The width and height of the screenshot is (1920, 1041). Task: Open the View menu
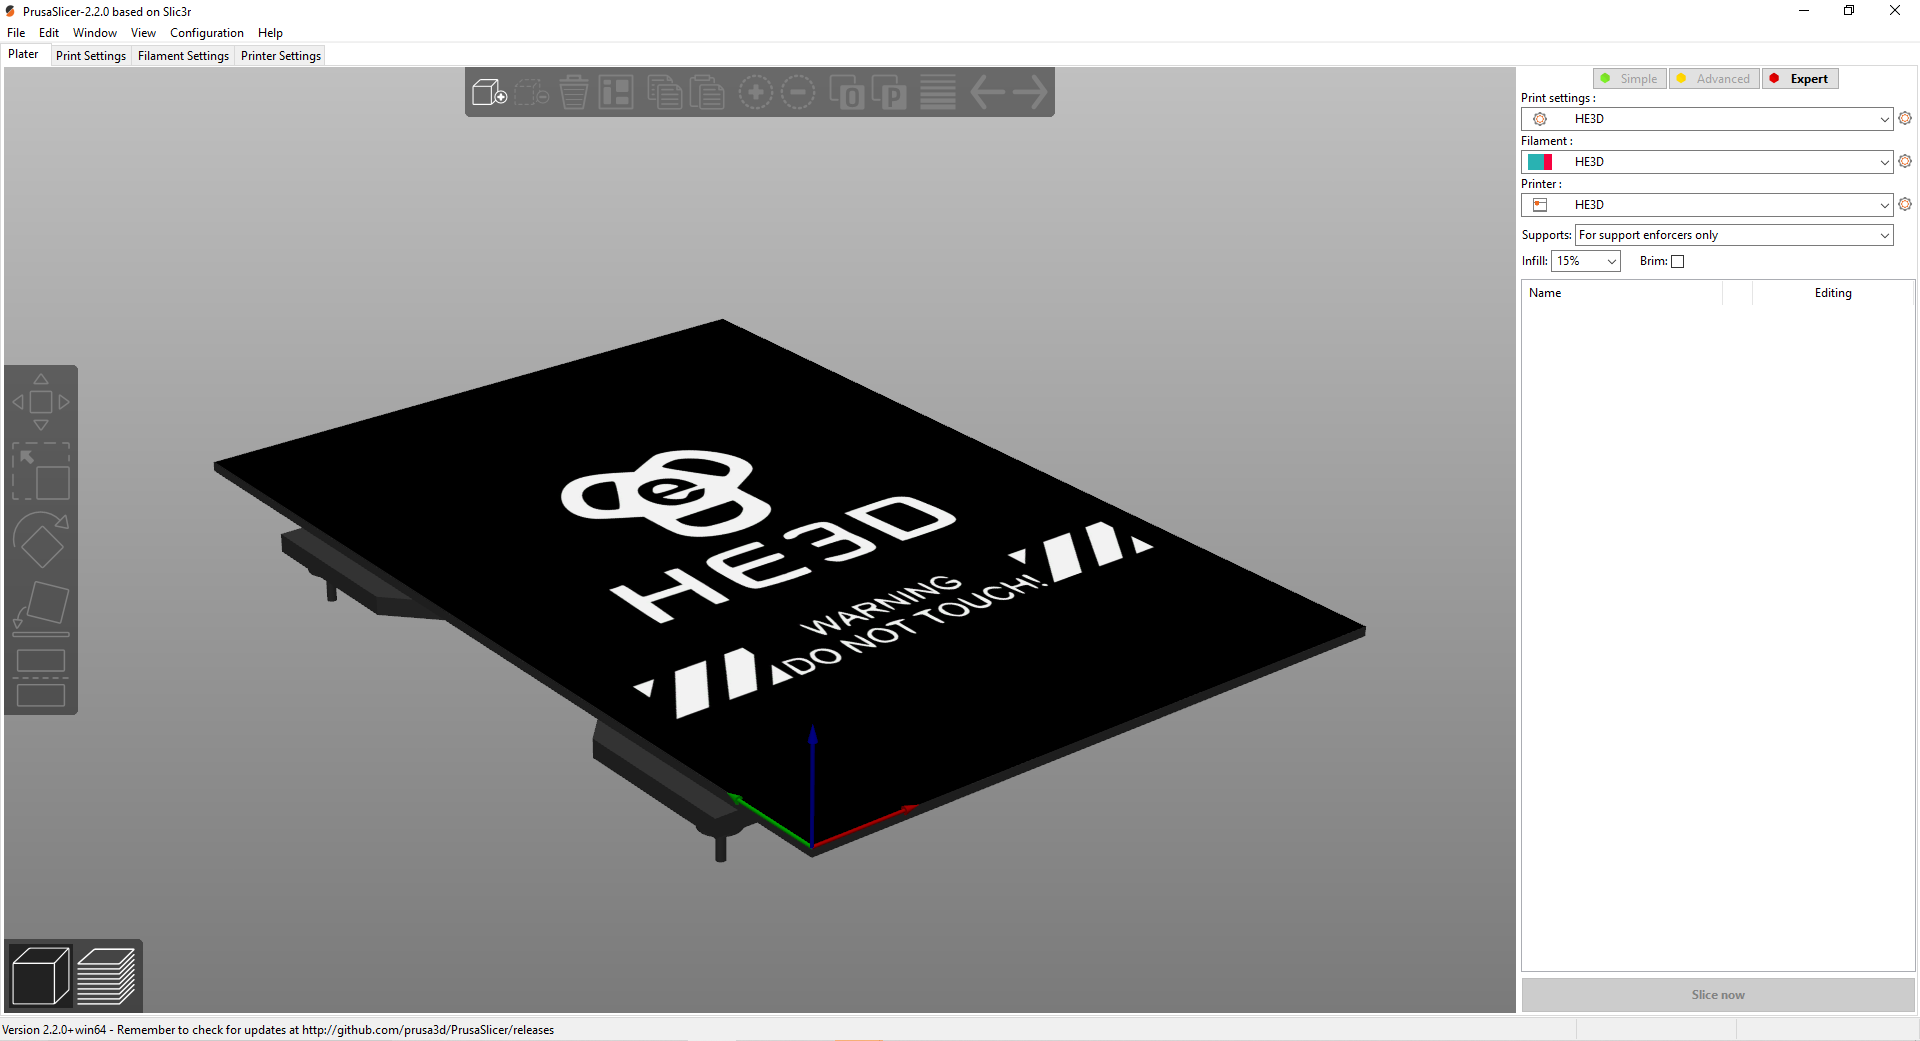[143, 33]
